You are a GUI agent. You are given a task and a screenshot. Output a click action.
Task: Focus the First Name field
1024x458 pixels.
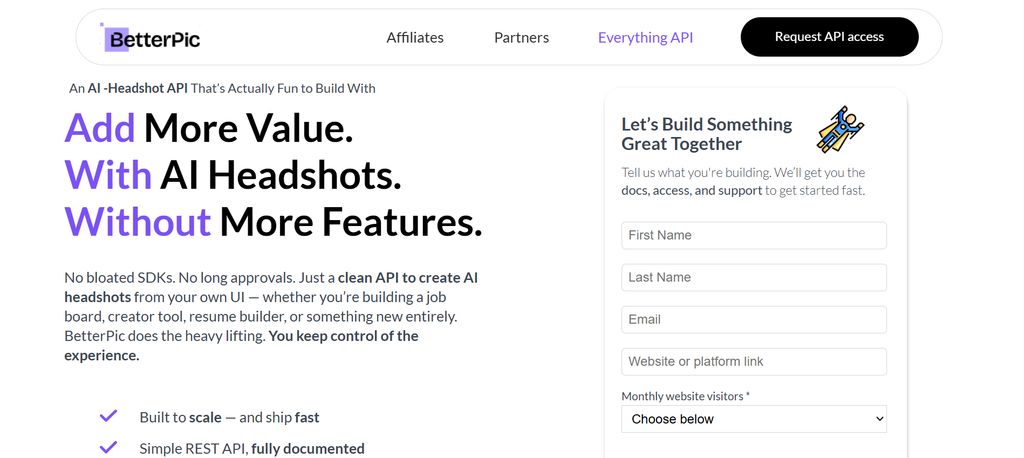click(x=754, y=235)
